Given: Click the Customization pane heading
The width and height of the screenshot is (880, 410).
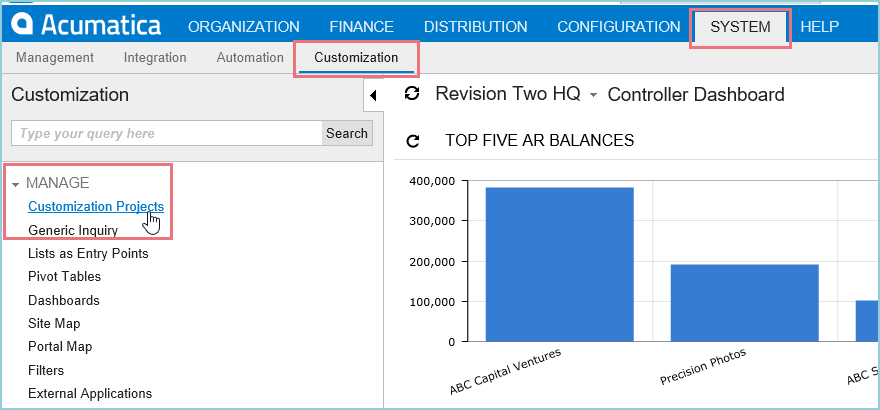Looking at the screenshot, I should [x=70, y=95].
